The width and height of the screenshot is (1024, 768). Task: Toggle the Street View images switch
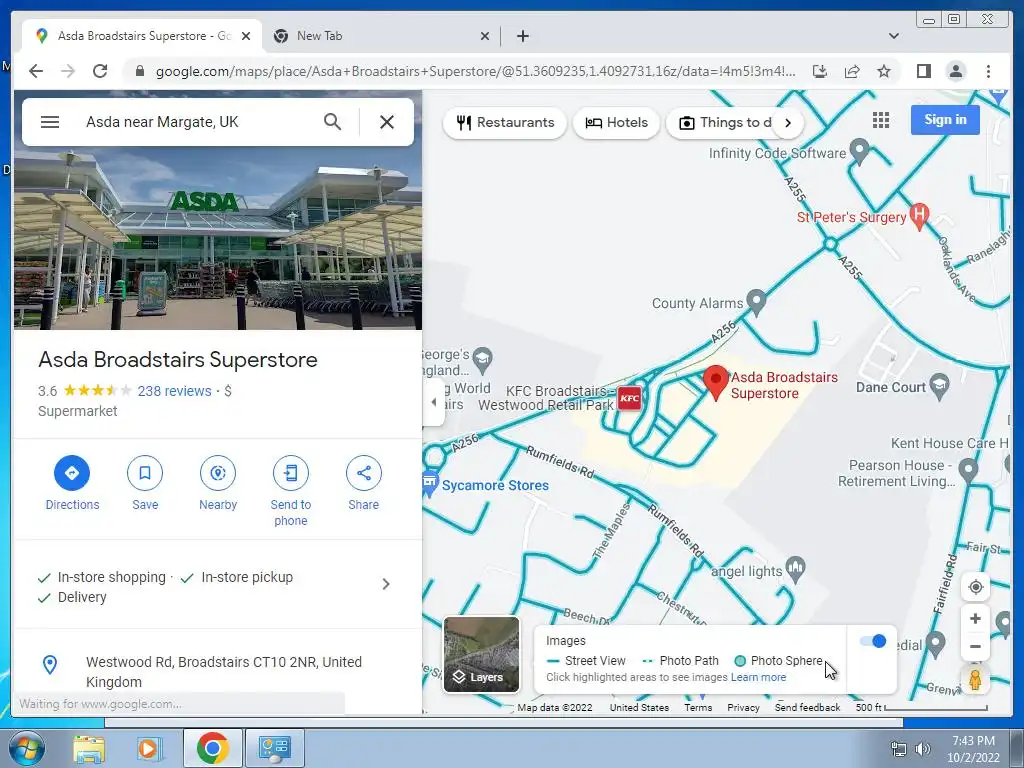(873, 641)
